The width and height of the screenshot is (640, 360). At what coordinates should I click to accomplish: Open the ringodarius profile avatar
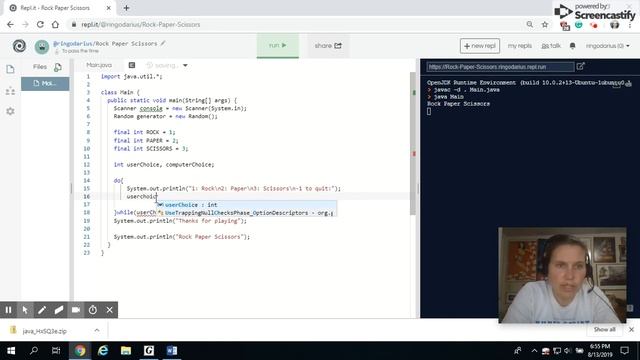point(42,47)
